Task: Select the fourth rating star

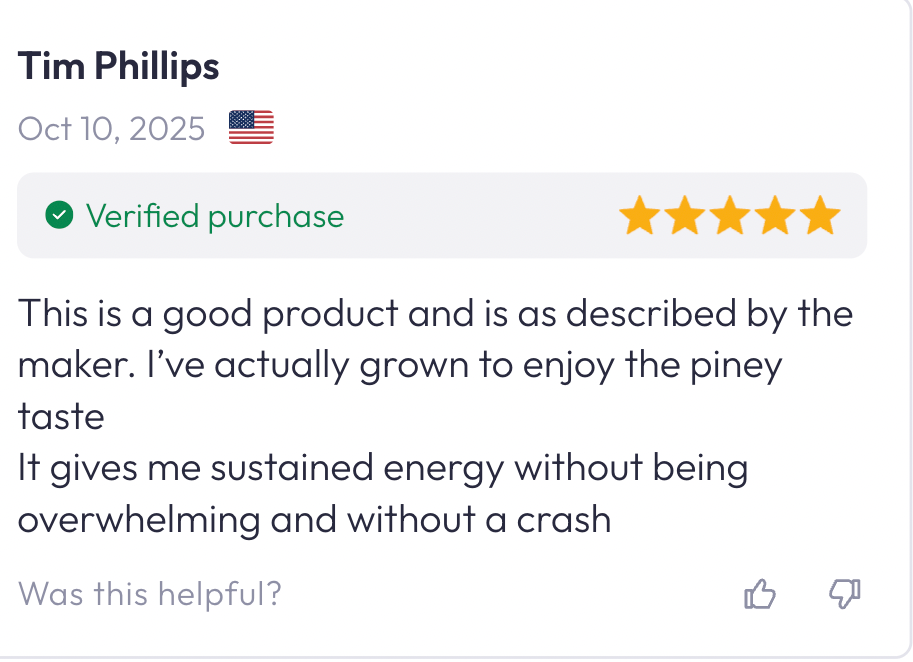Action: click(x=776, y=216)
